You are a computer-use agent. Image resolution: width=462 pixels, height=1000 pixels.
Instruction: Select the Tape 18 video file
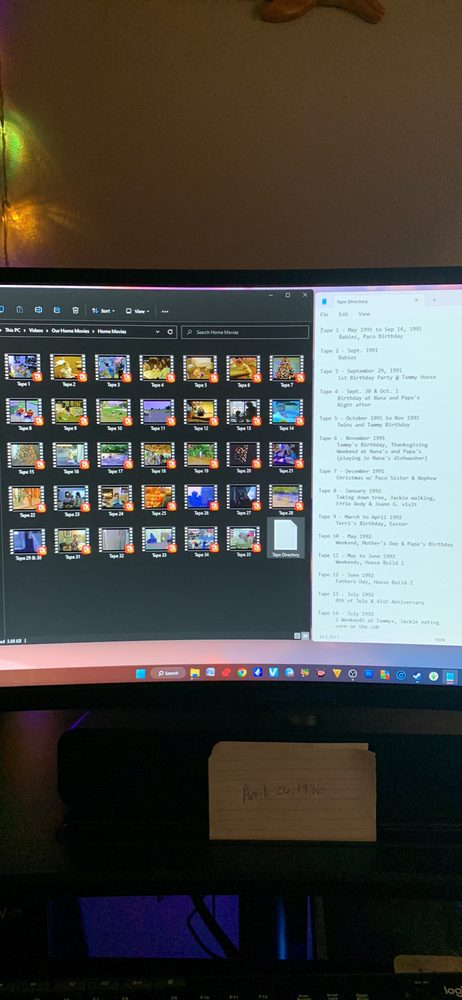pos(158,455)
